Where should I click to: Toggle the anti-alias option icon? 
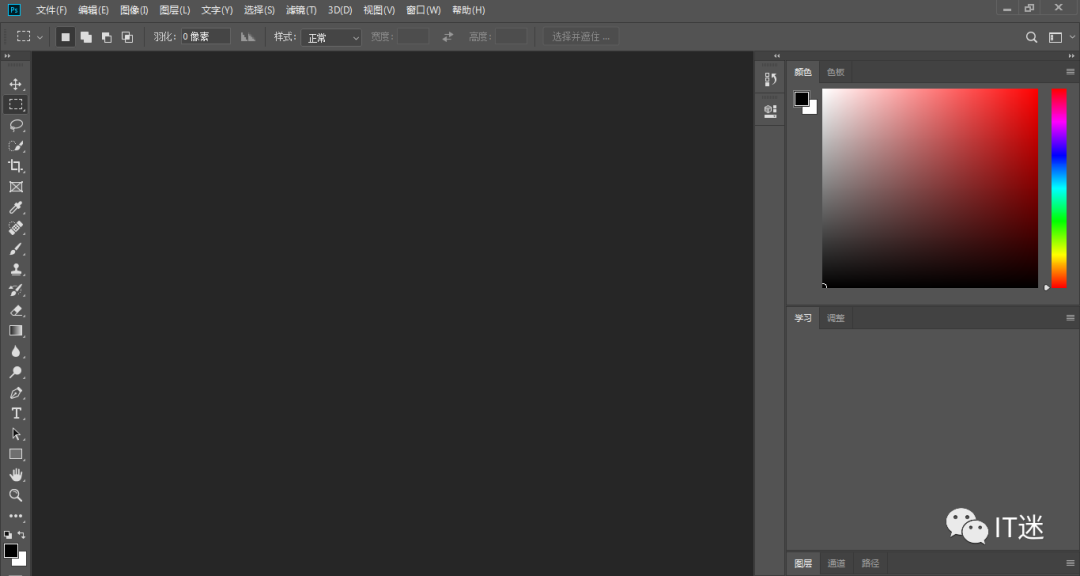[248, 37]
